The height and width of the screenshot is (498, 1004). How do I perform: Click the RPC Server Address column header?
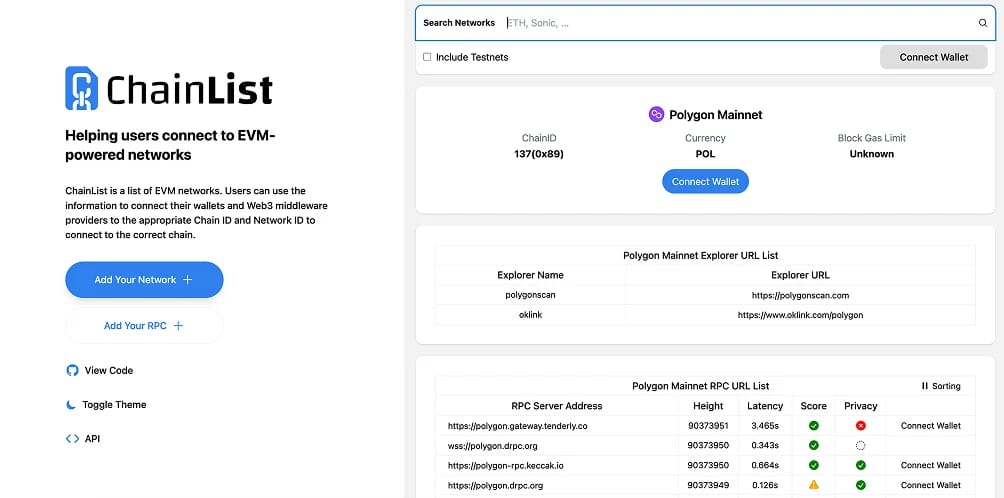point(556,406)
